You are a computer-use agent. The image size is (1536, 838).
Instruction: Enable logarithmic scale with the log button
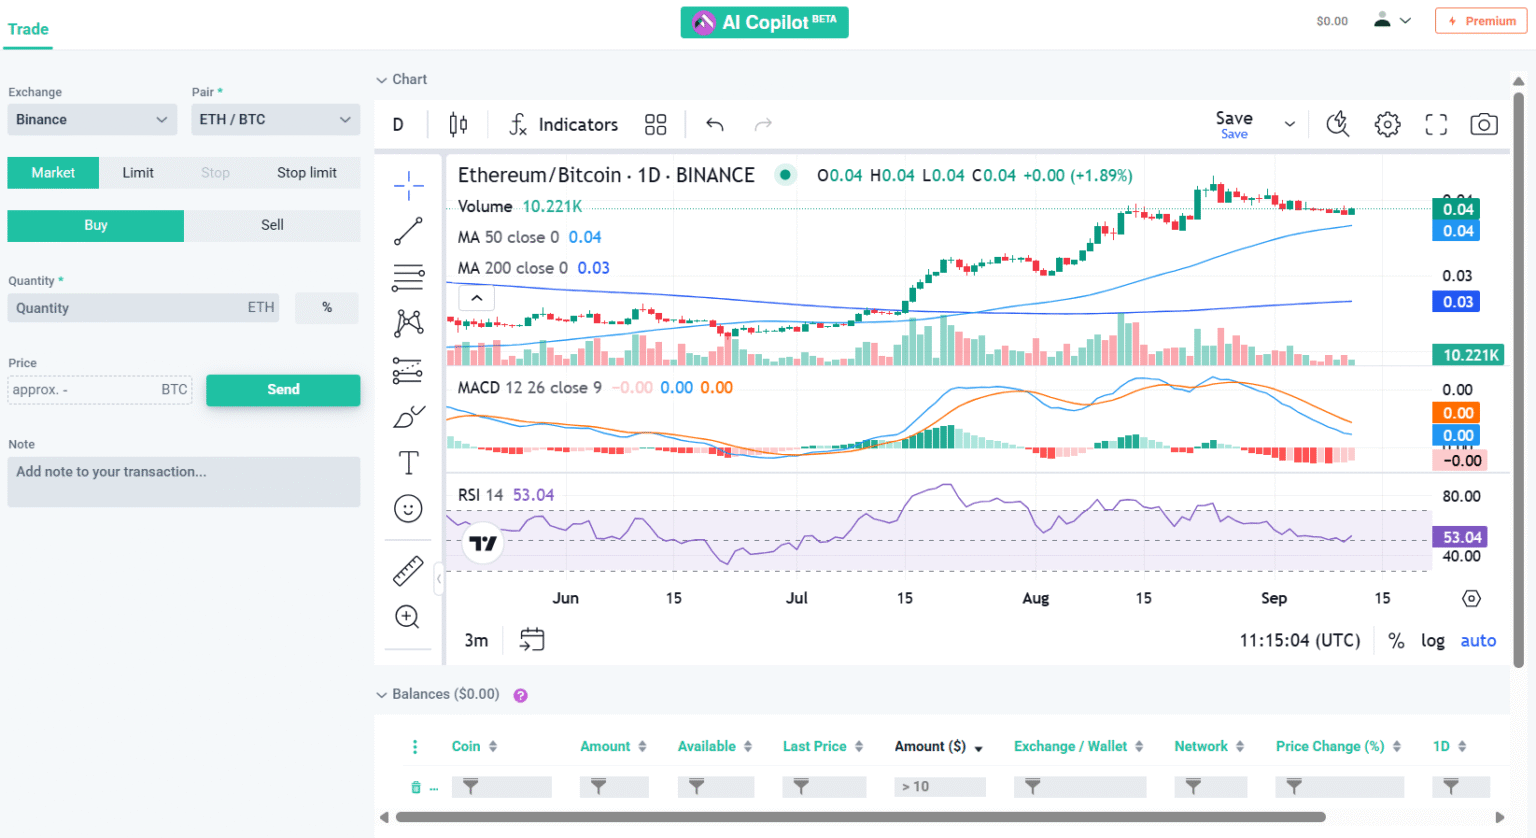tap(1432, 640)
